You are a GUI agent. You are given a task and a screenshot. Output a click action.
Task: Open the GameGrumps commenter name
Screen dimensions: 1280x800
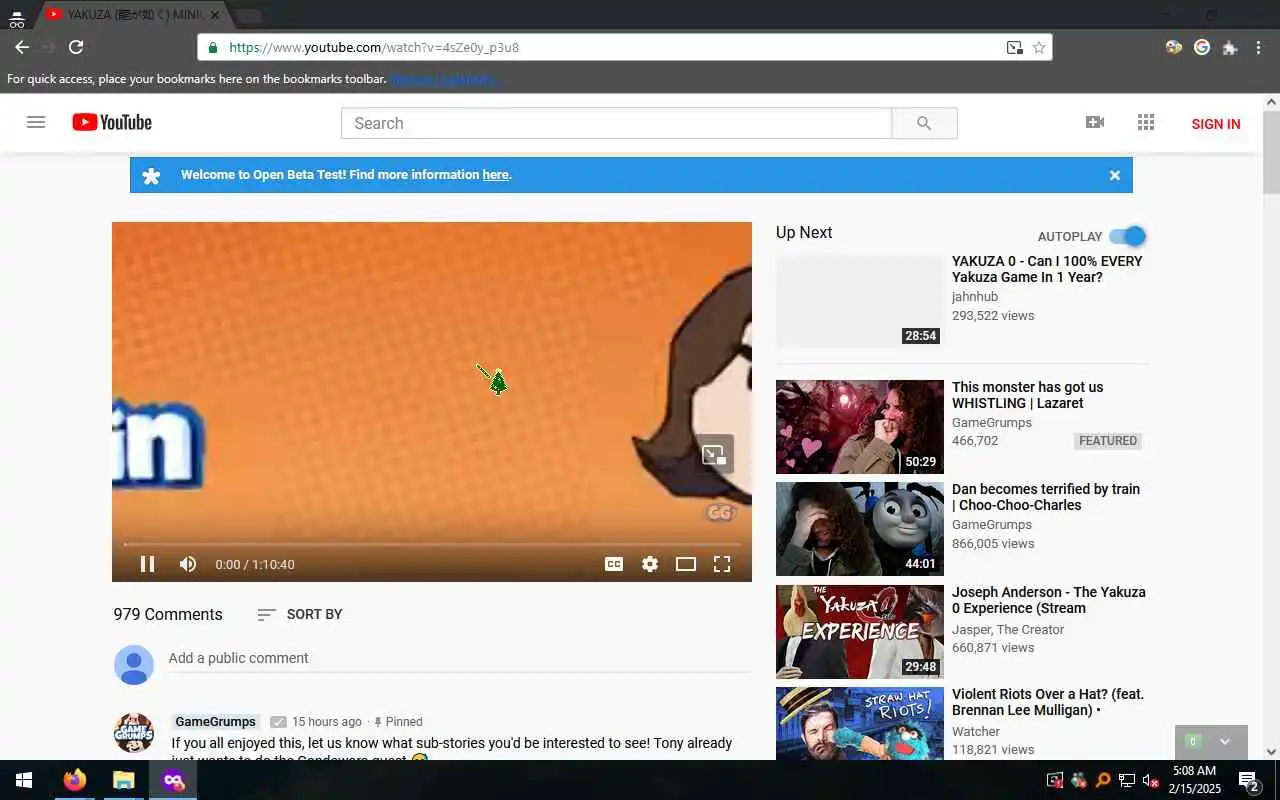[215, 721]
